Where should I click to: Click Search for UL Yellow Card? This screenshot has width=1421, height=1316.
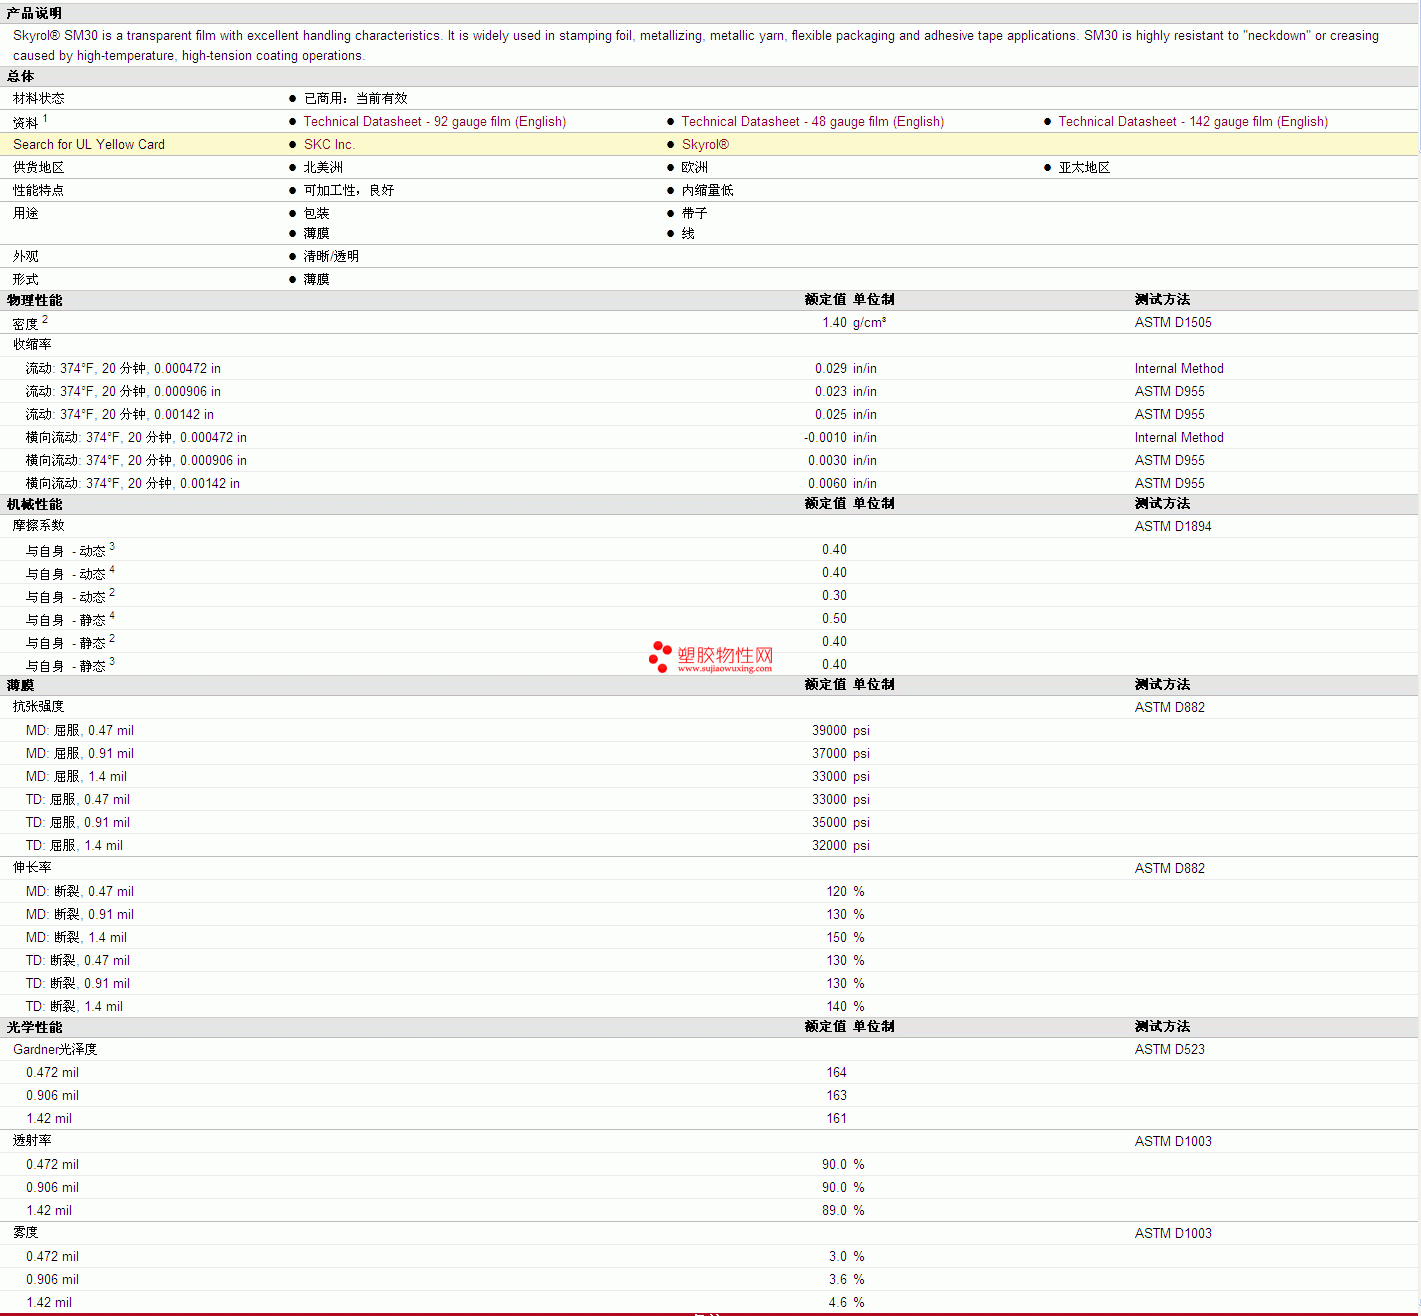pyautogui.click(x=89, y=144)
